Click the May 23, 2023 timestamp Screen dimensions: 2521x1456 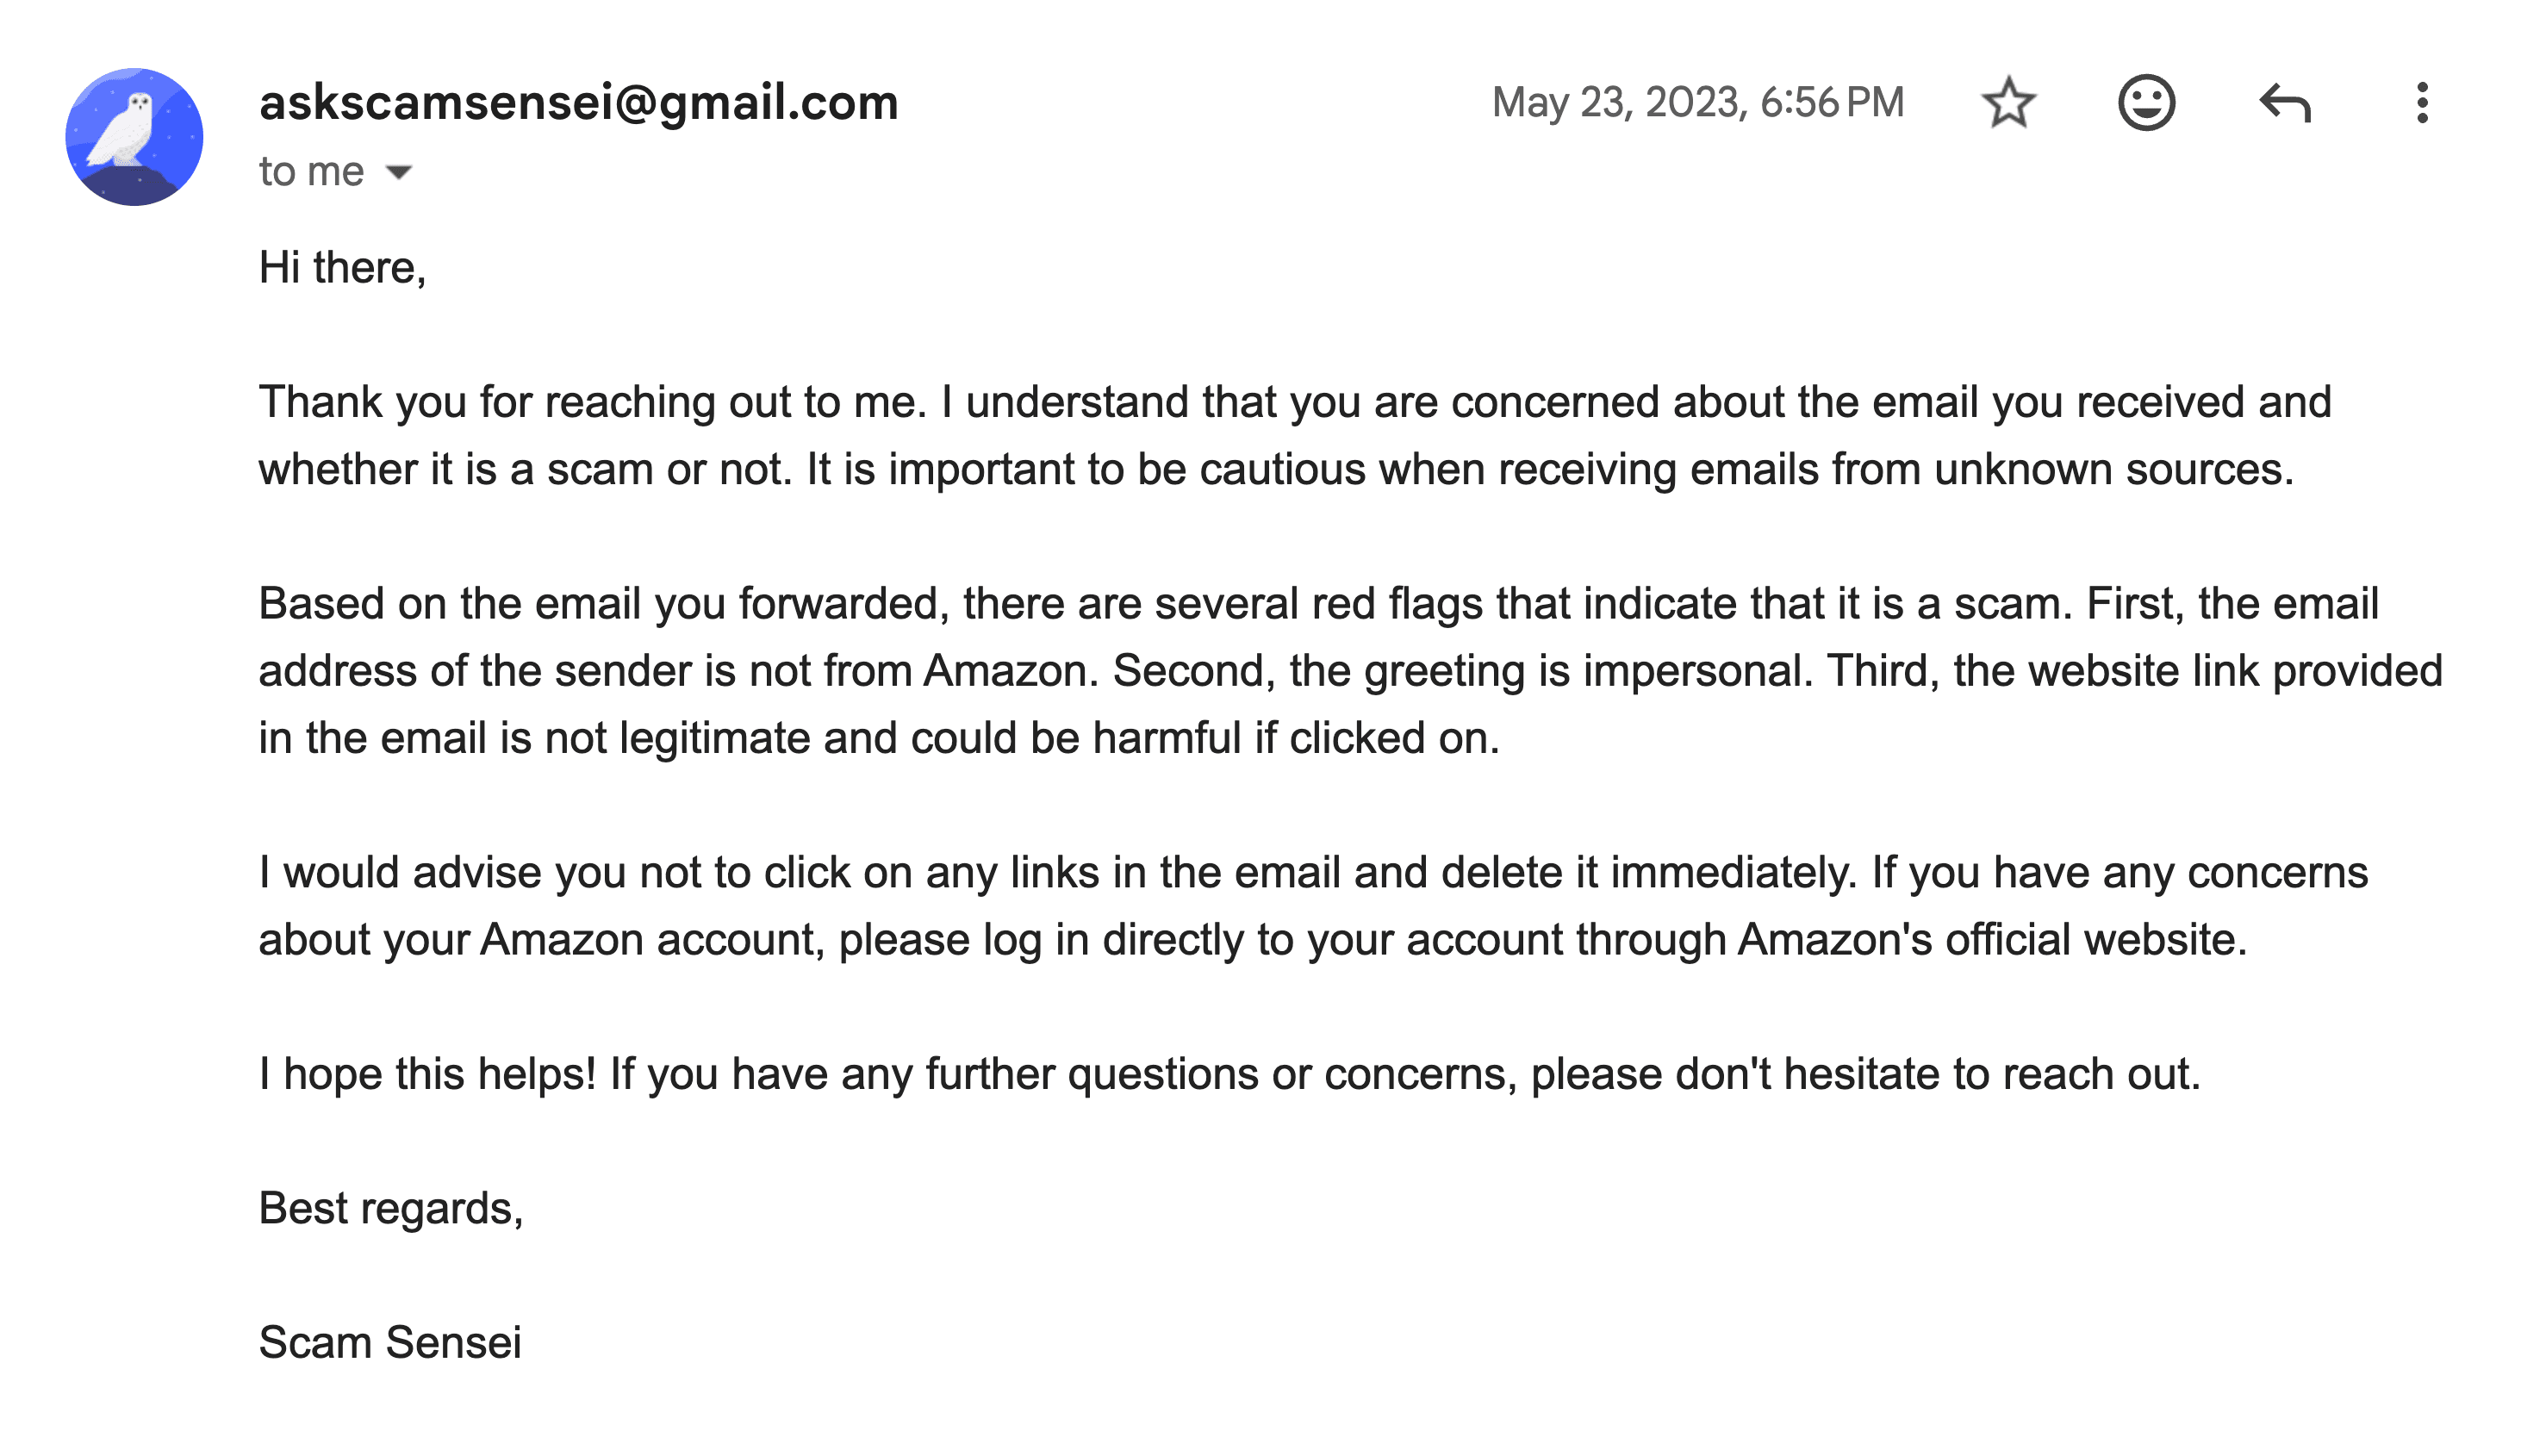coord(1697,102)
